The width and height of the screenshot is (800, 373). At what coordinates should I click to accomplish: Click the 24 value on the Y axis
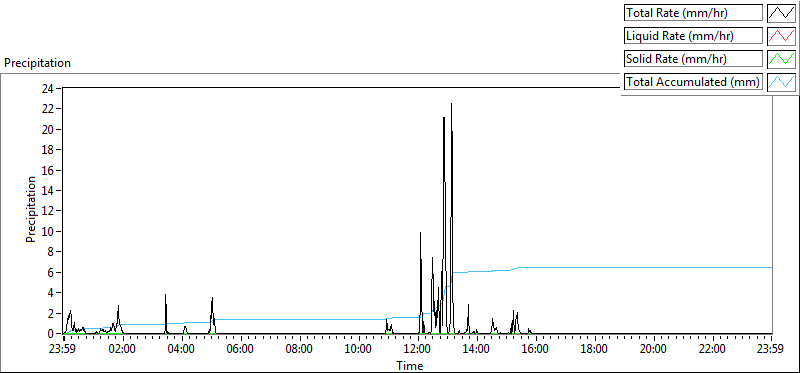coord(48,88)
